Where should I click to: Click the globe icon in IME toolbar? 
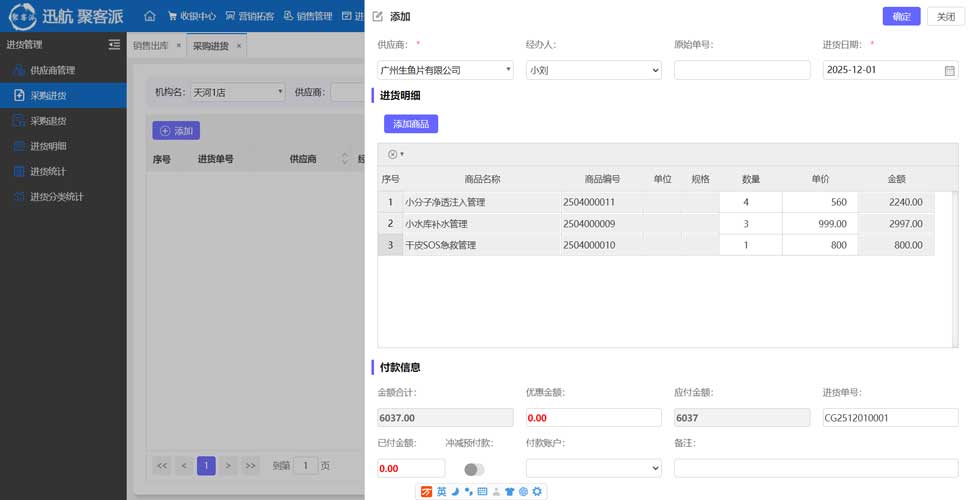[x=523, y=491]
